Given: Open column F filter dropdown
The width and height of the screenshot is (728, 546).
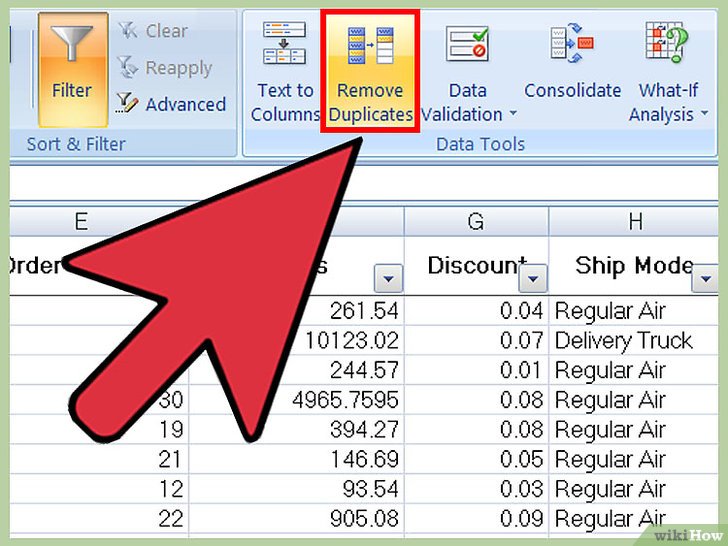Looking at the screenshot, I should click(x=388, y=279).
